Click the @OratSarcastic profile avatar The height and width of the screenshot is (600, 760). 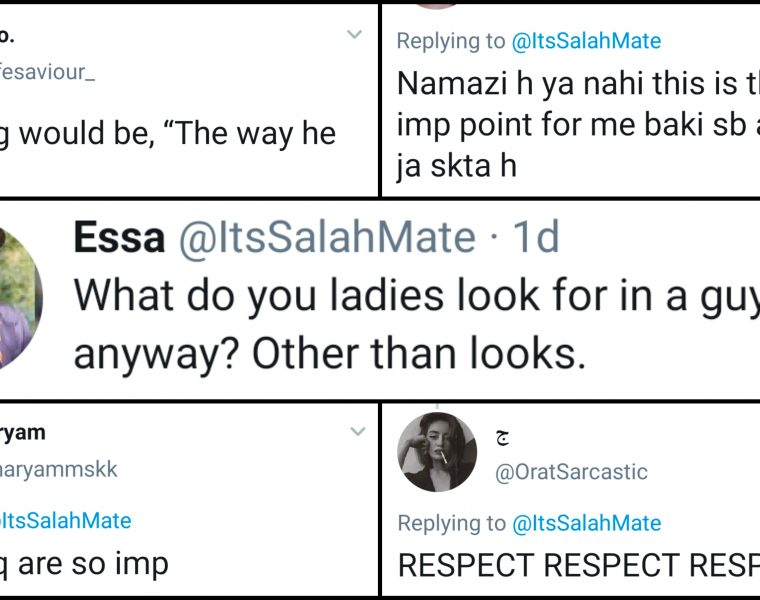click(437, 451)
